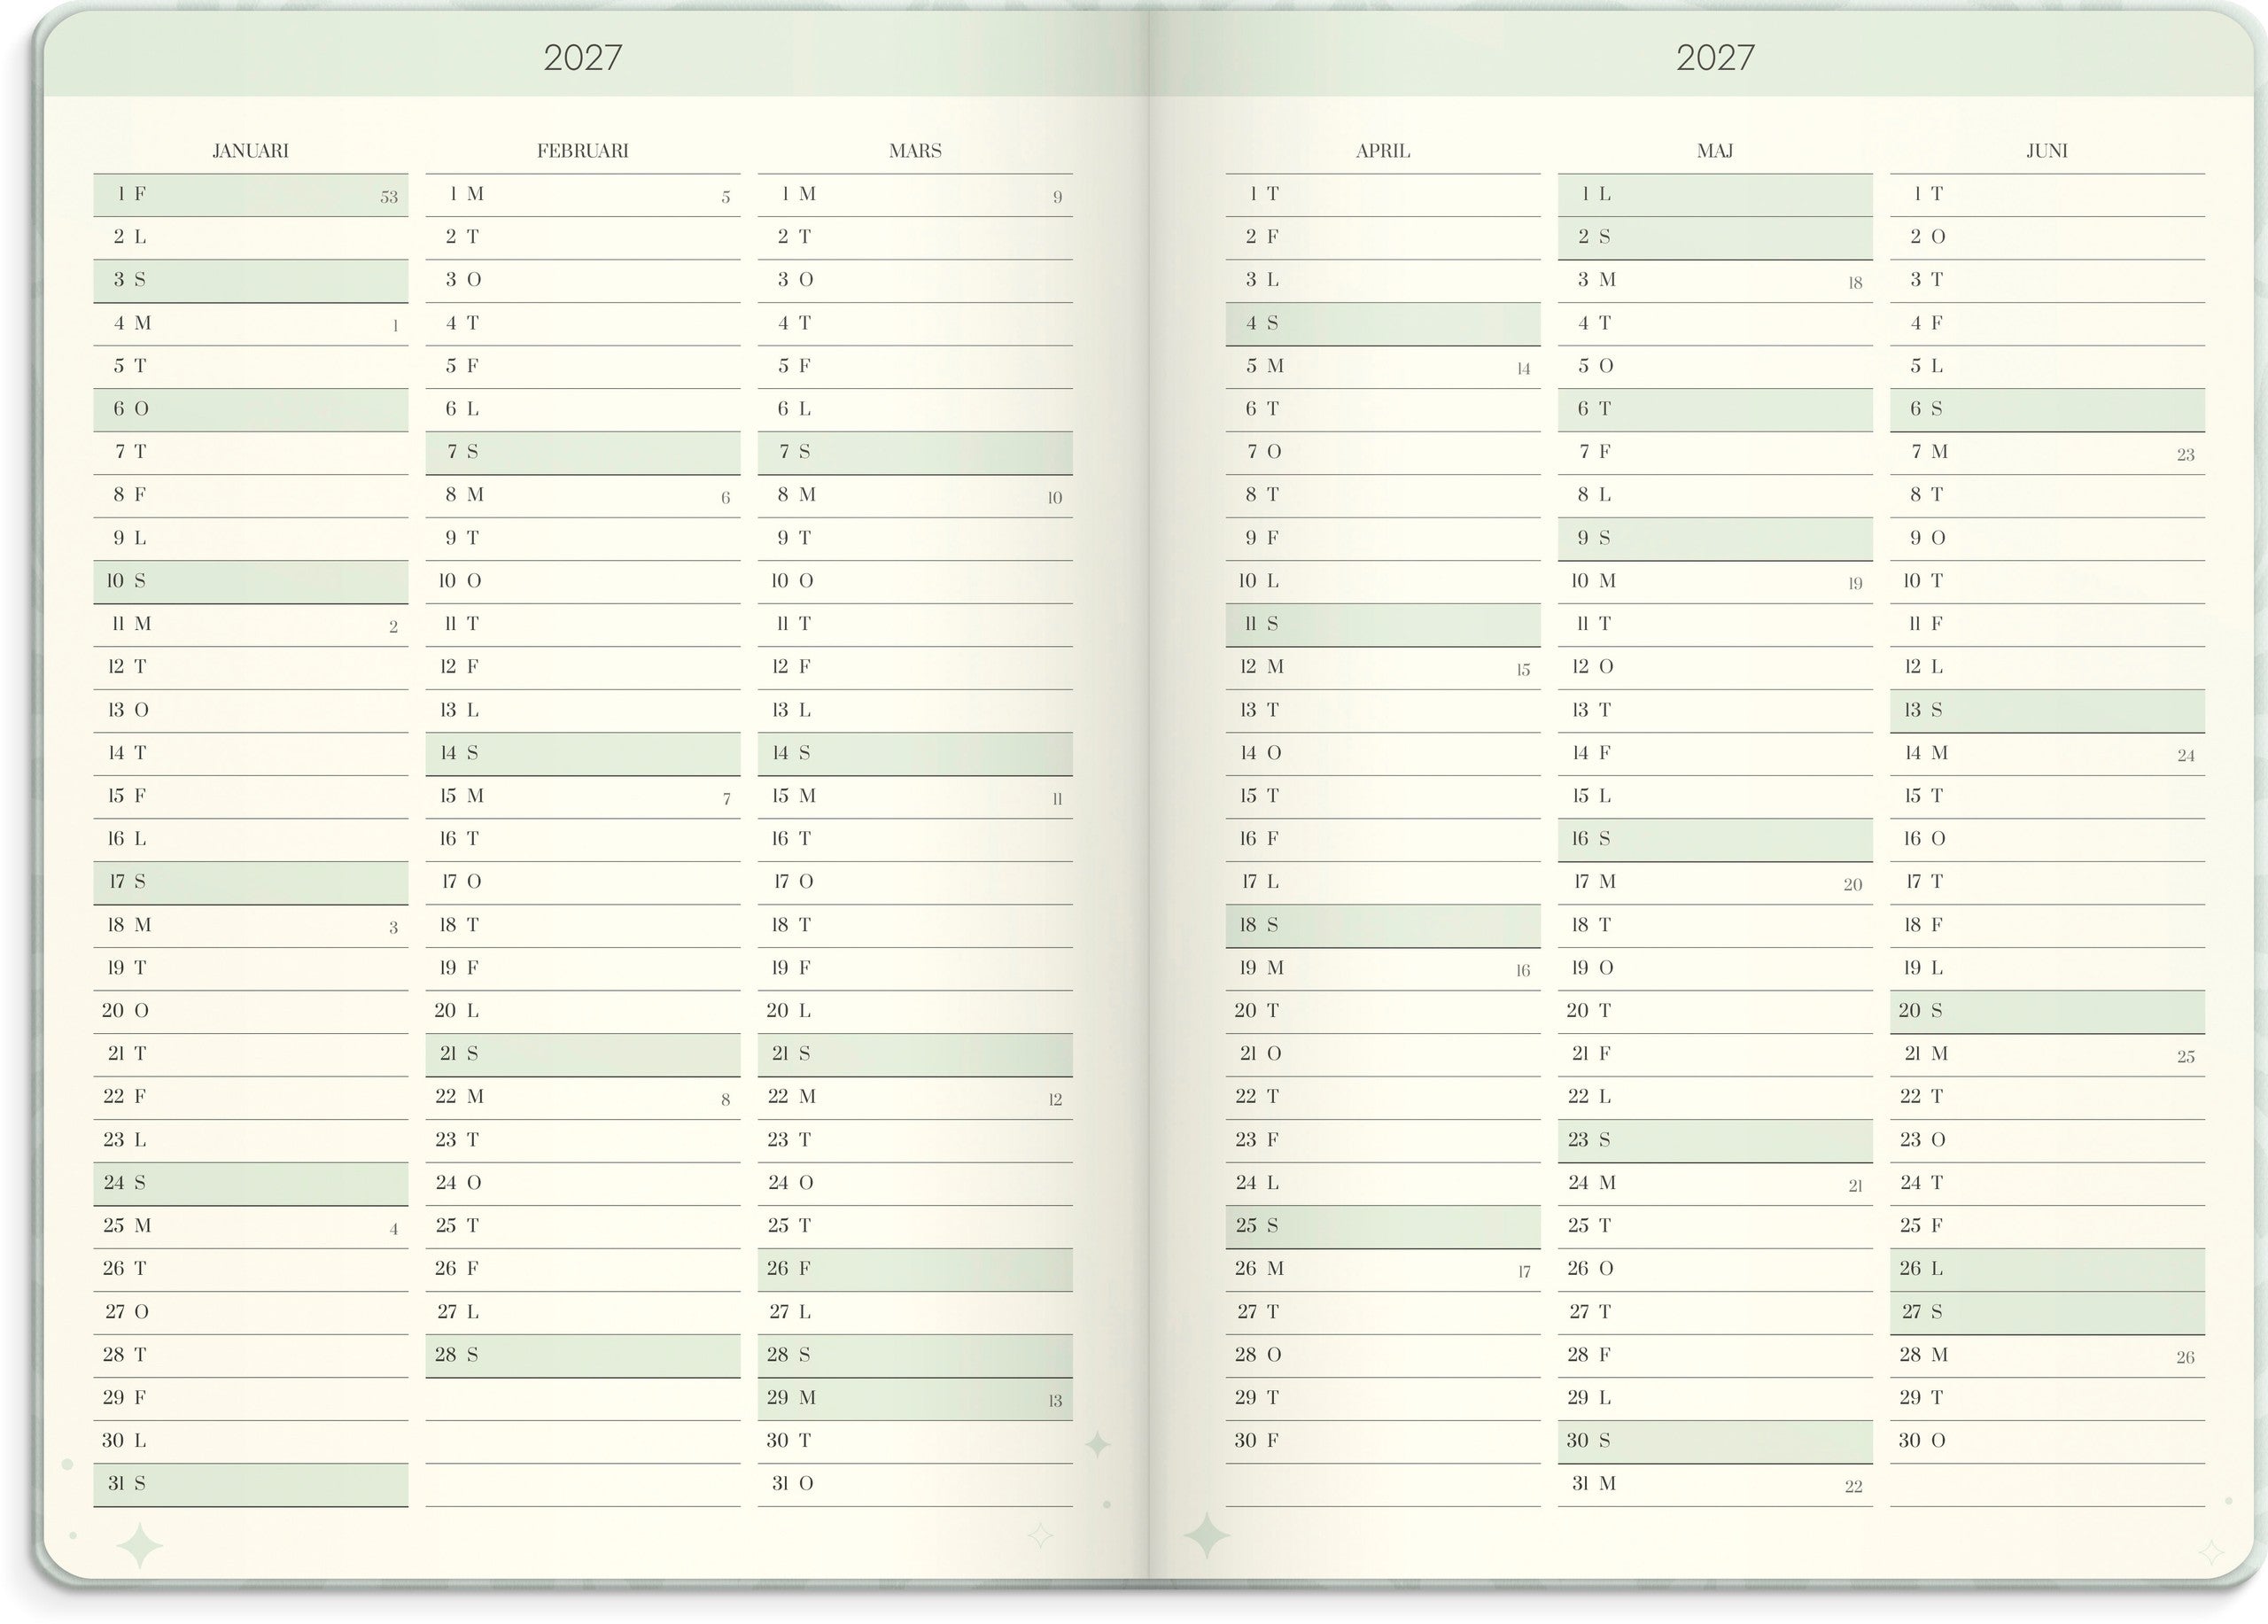Viewport: 2268px width, 1624px height.
Task: Select the 7 S row in Mars
Action: point(915,453)
